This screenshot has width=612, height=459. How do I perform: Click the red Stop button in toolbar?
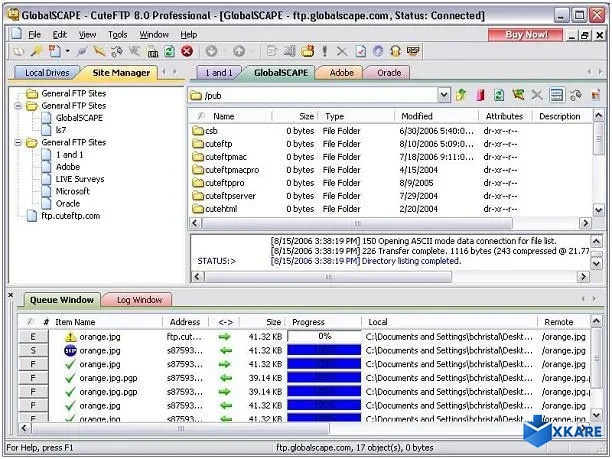click(x=187, y=51)
